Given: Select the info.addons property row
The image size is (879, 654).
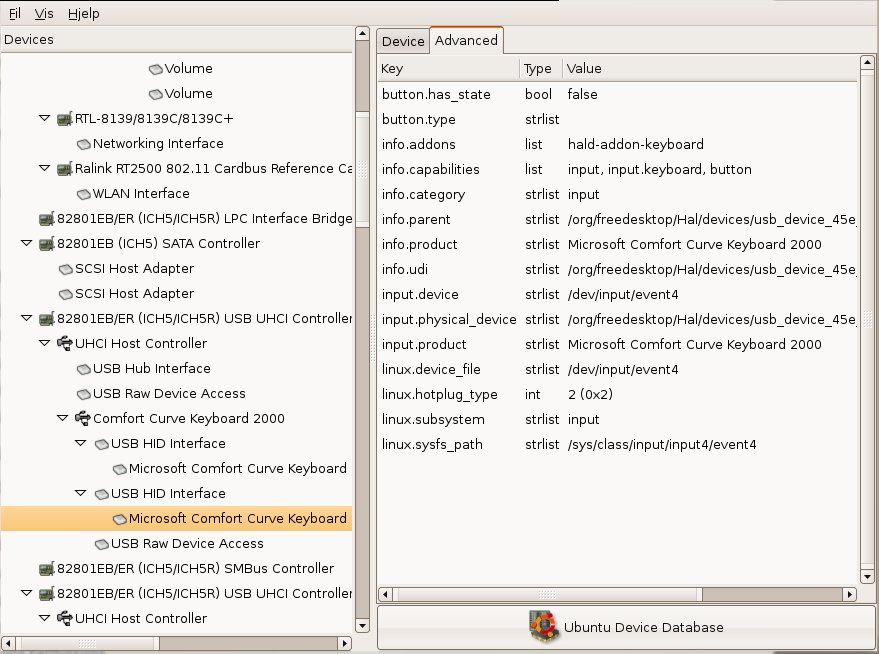Looking at the screenshot, I should click(618, 144).
